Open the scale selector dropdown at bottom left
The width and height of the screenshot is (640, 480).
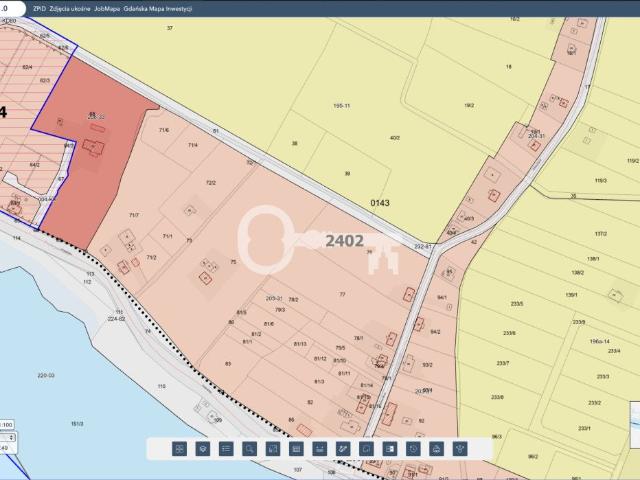pyautogui.click(x=7, y=425)
